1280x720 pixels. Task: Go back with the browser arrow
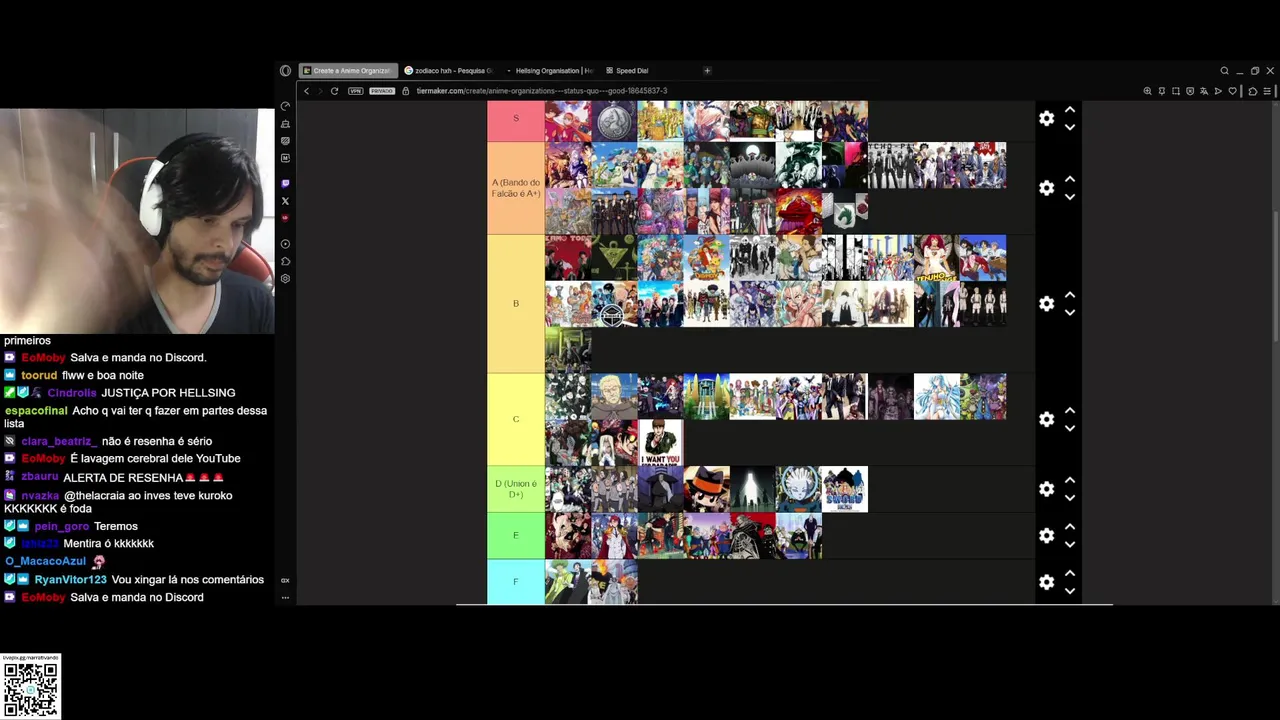(x=307, y=91)
